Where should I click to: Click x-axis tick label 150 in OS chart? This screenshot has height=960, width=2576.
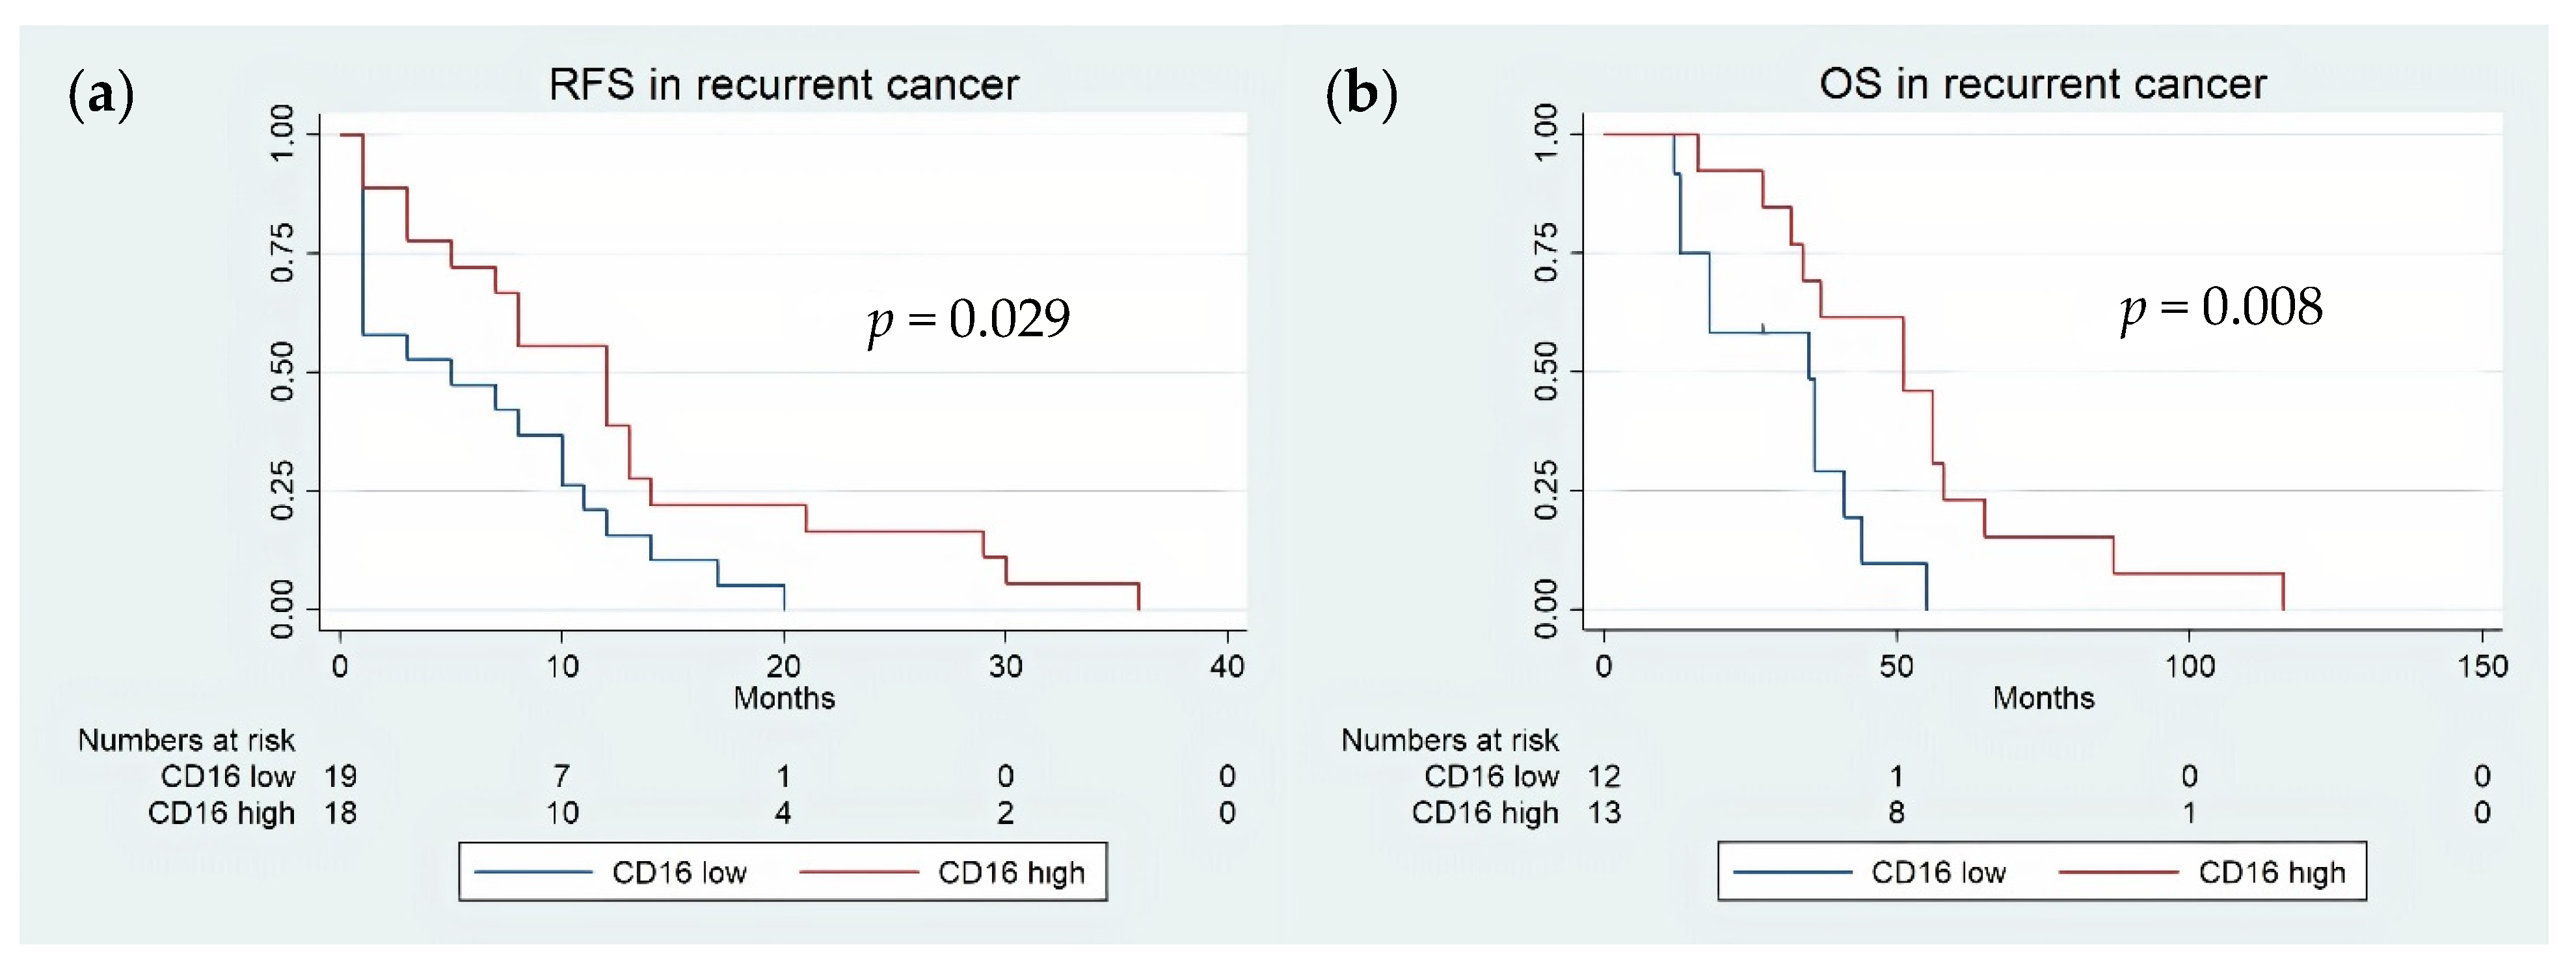click(x=2482, y=666)
